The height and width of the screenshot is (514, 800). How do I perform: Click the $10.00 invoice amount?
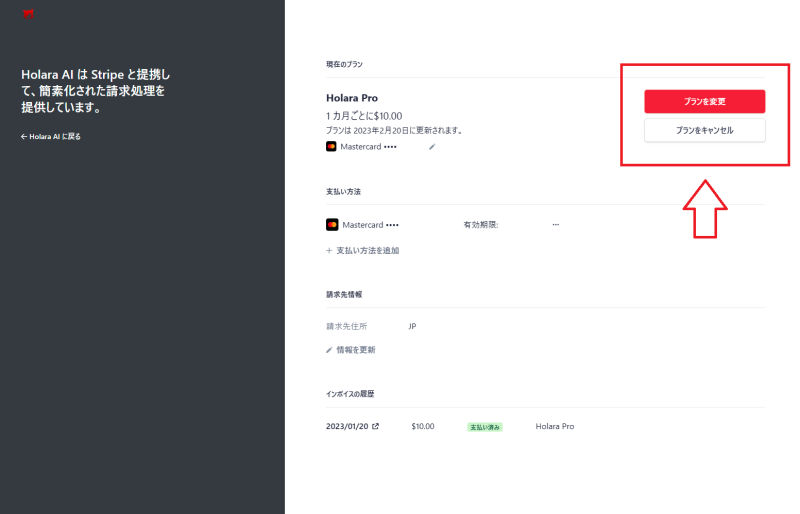point(423,426)
